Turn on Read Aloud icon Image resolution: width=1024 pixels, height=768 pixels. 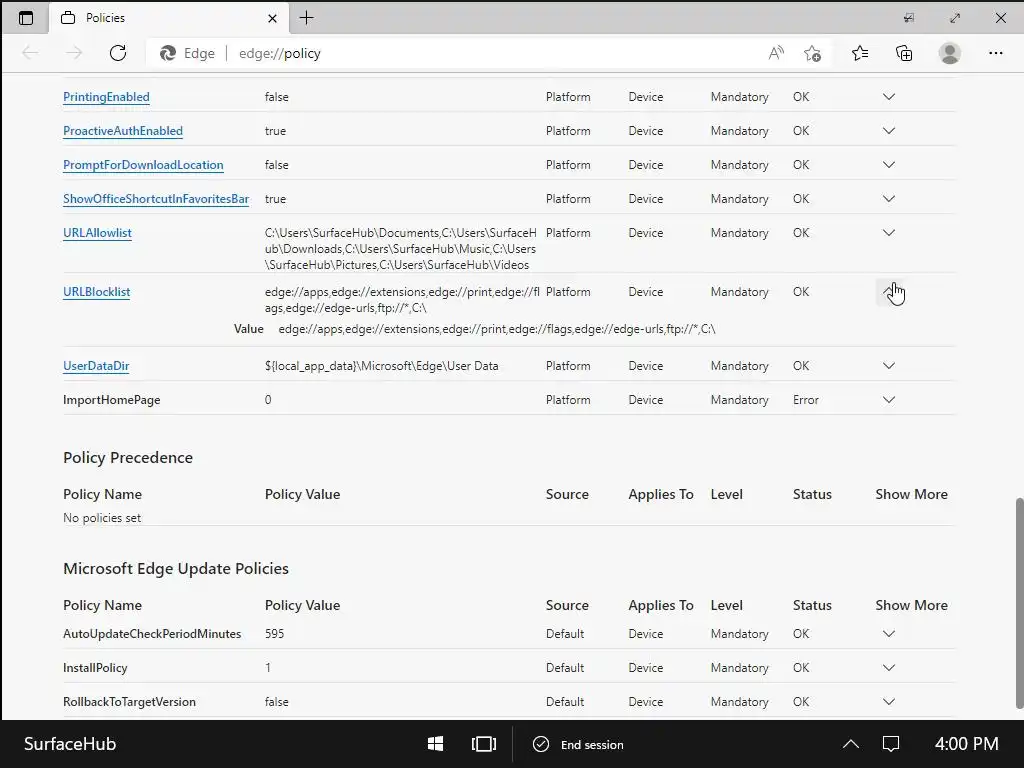coord(776,53)
